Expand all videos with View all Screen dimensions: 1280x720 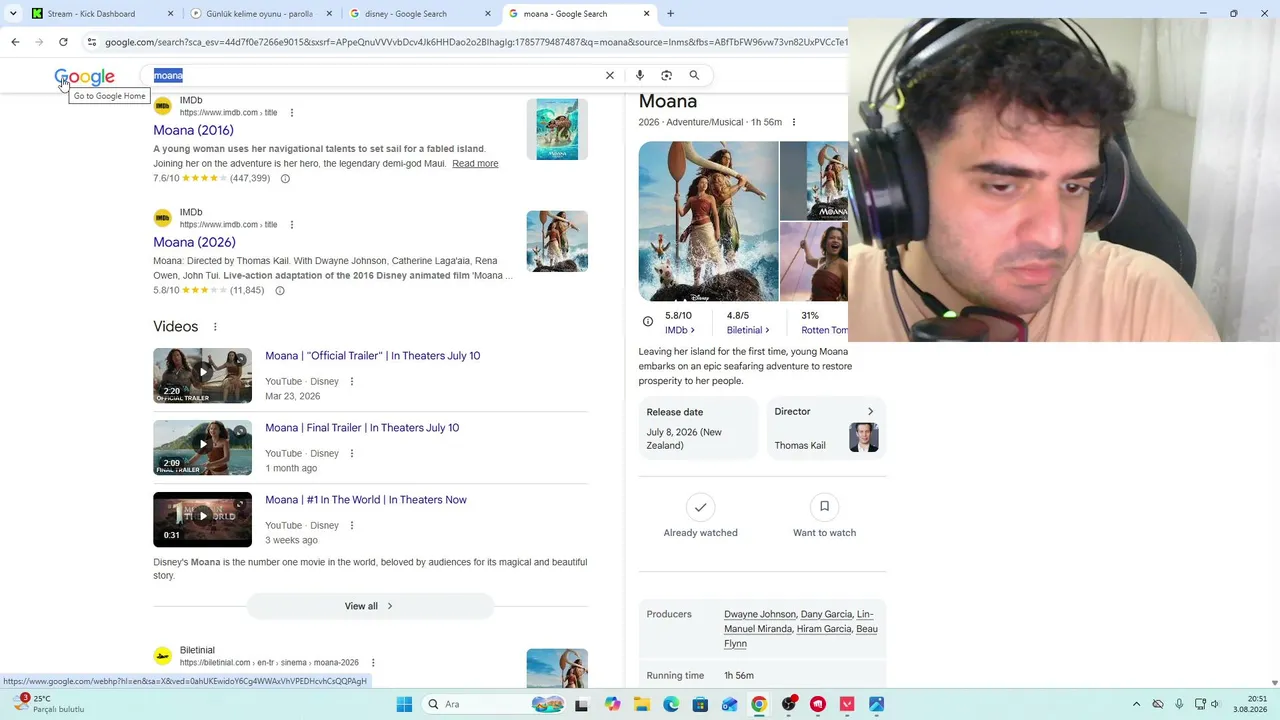(x=370, y=606)
